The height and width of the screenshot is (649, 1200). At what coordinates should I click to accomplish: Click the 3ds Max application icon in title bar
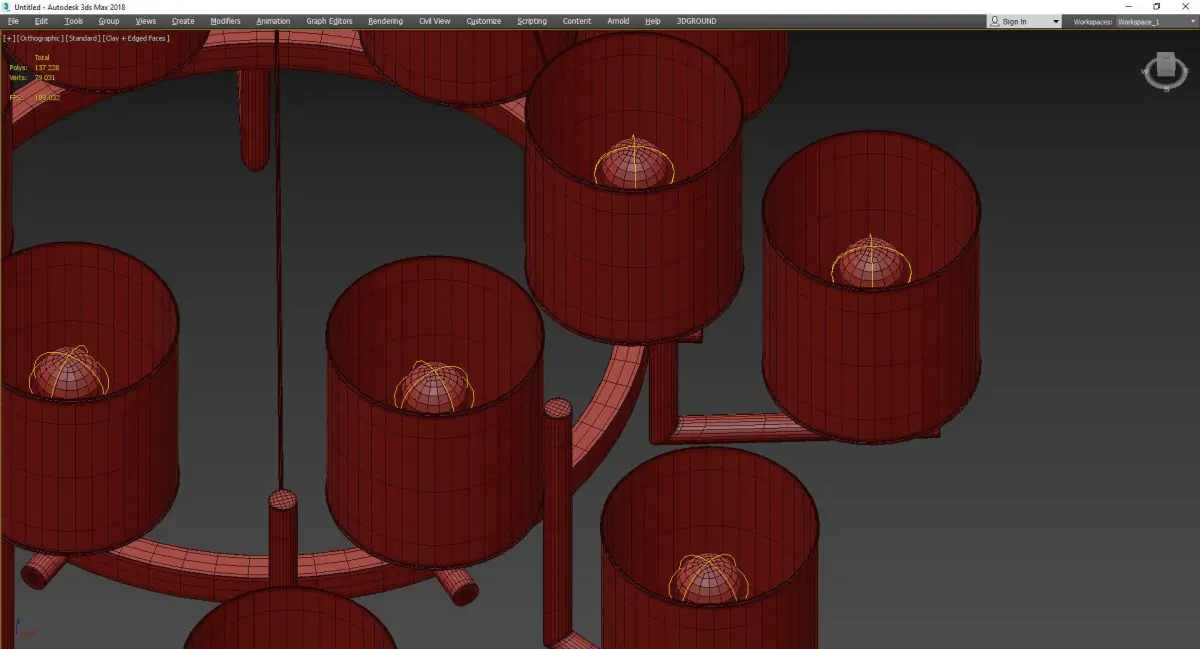click(x=7, y=7)
